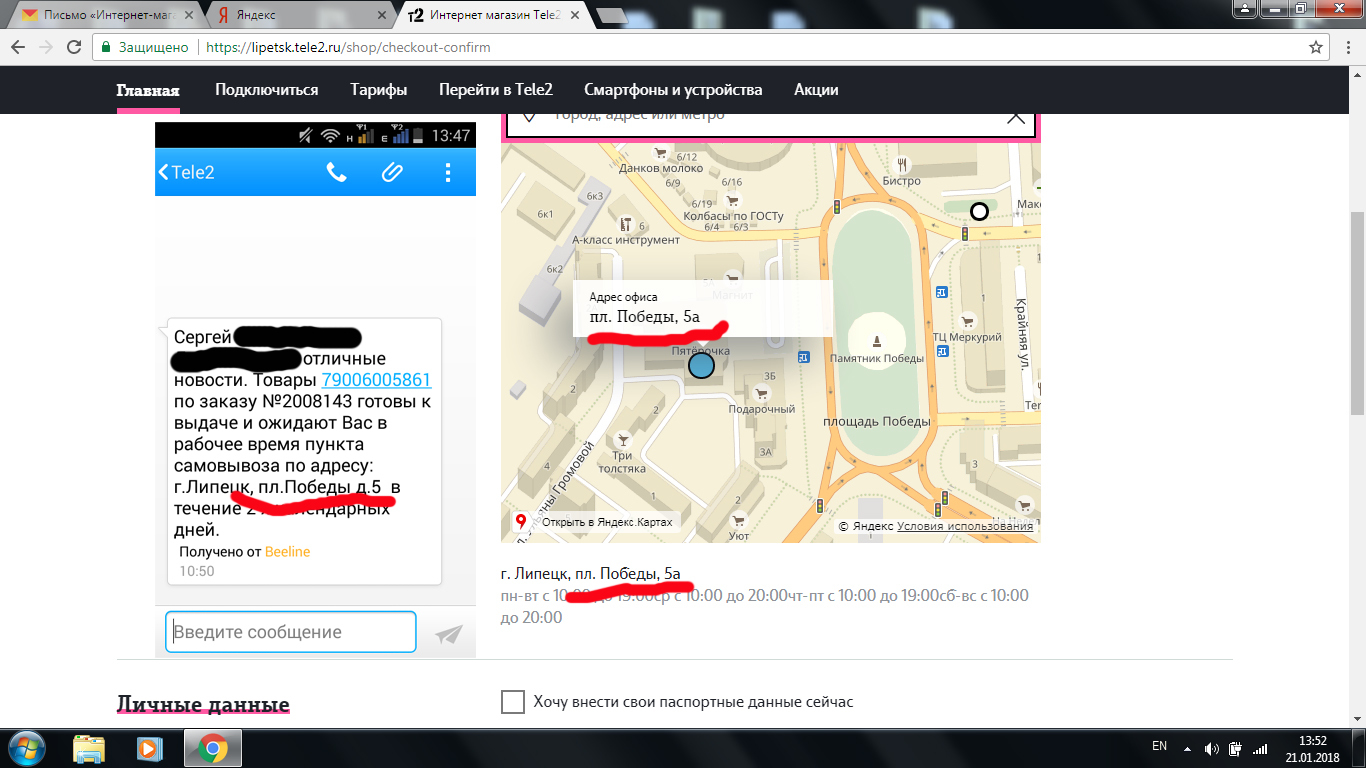The image size is (1366, 768).
Task: Click the Уют shopping cart icon on the map
Action: (739, 521)
